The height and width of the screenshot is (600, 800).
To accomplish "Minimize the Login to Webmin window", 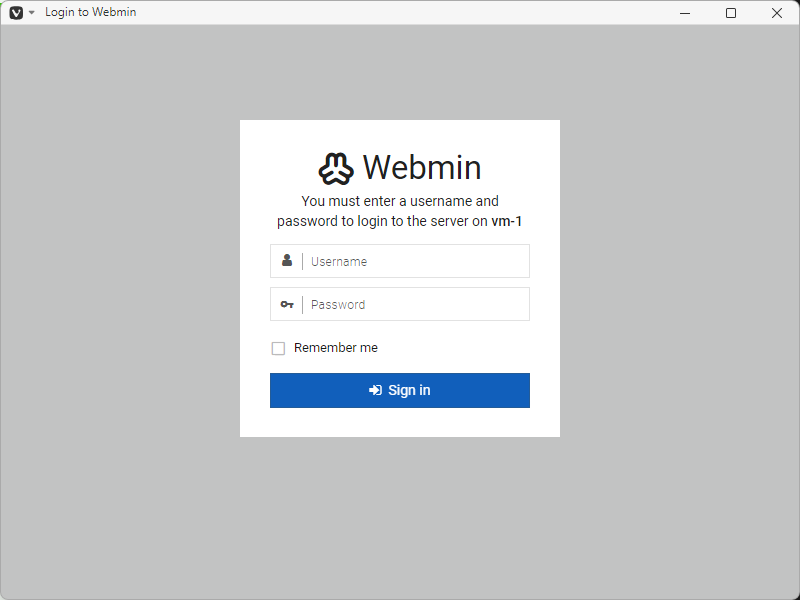I will [685, 13].
